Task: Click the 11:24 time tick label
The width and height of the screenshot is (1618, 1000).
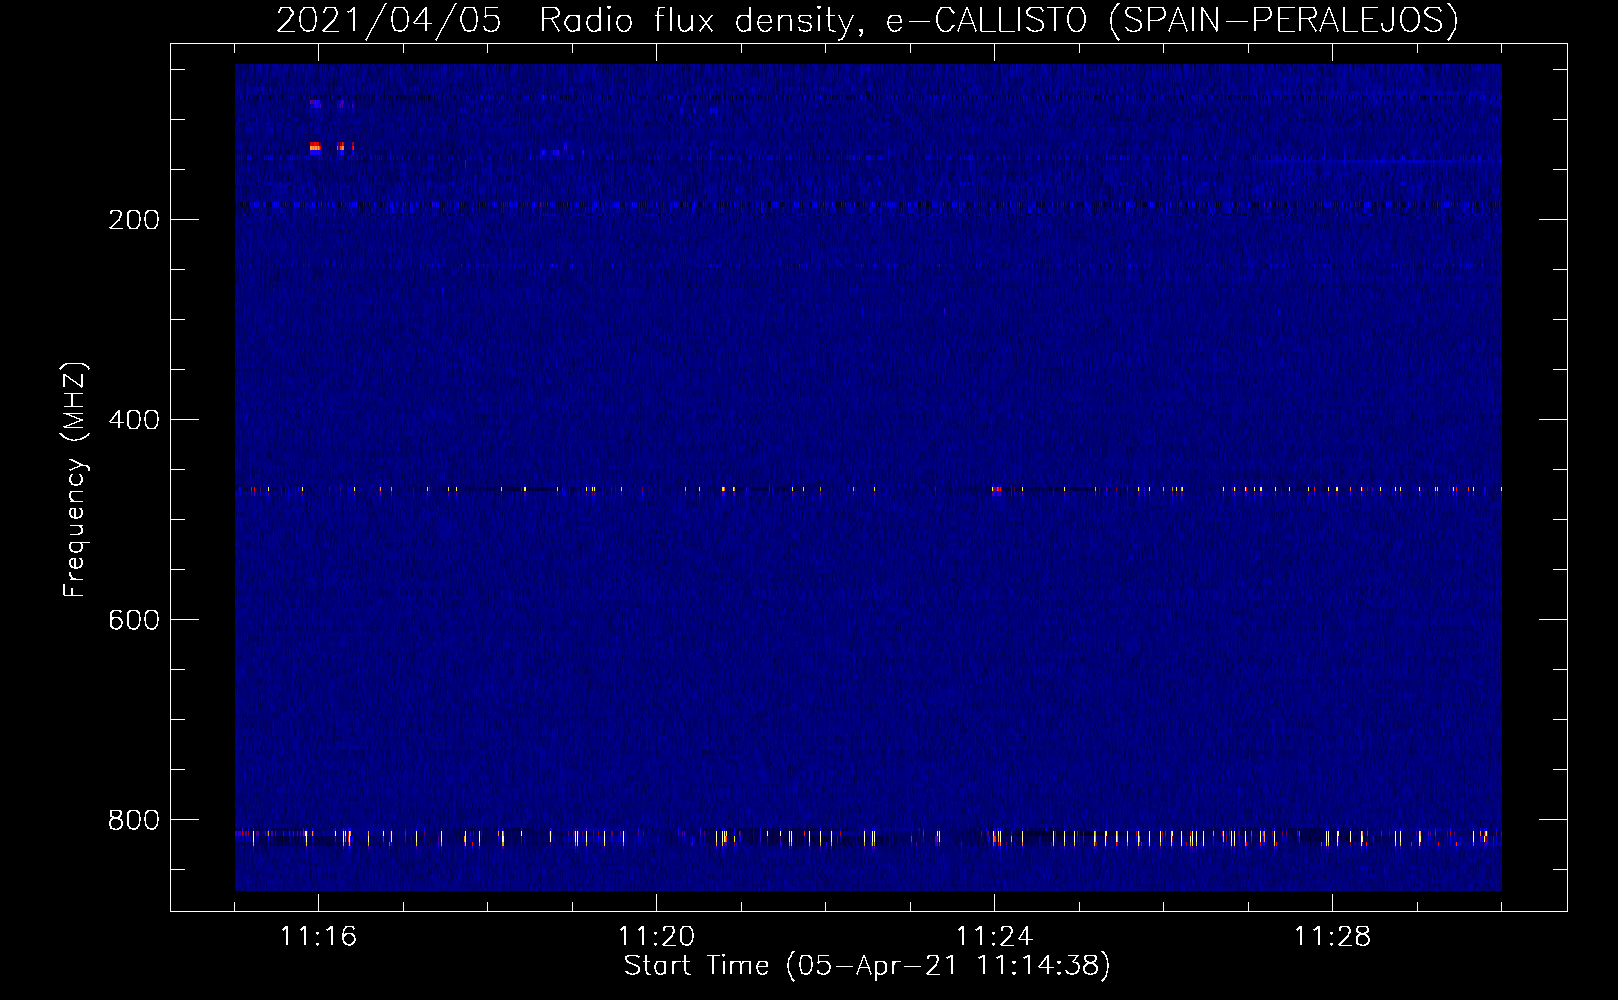Action: (x=994, y=936)
